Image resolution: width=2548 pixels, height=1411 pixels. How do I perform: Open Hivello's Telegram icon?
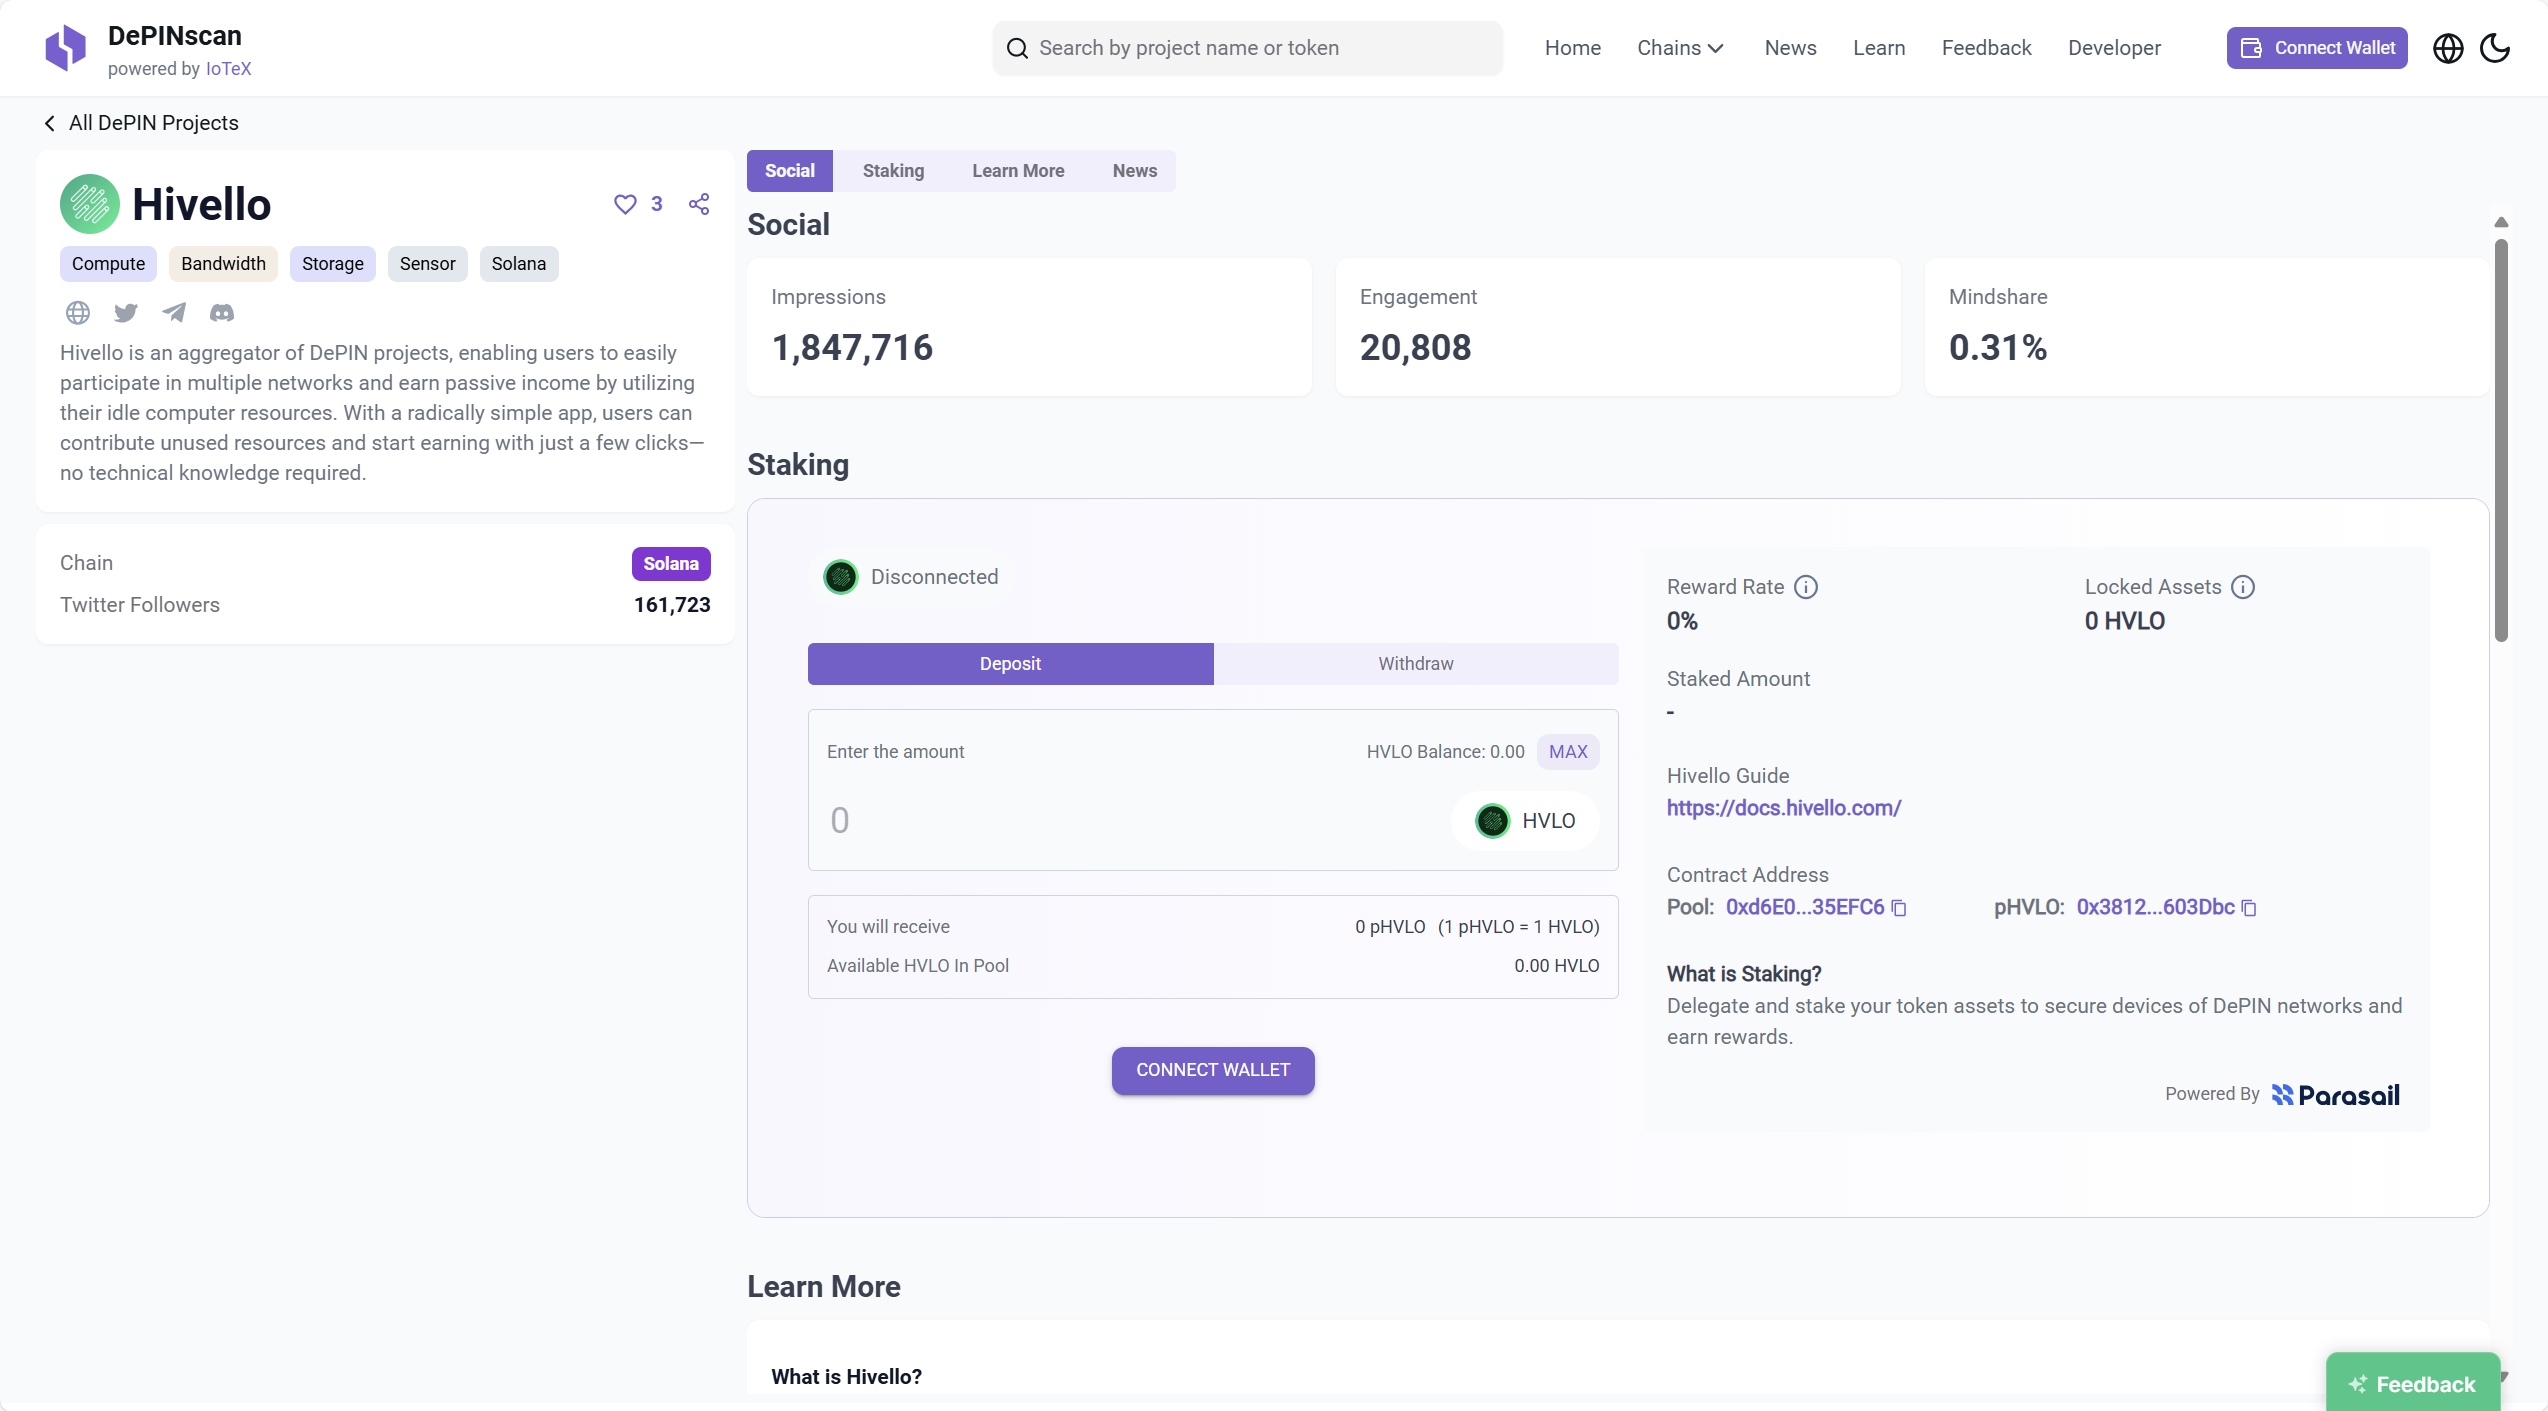pos(174,313)
